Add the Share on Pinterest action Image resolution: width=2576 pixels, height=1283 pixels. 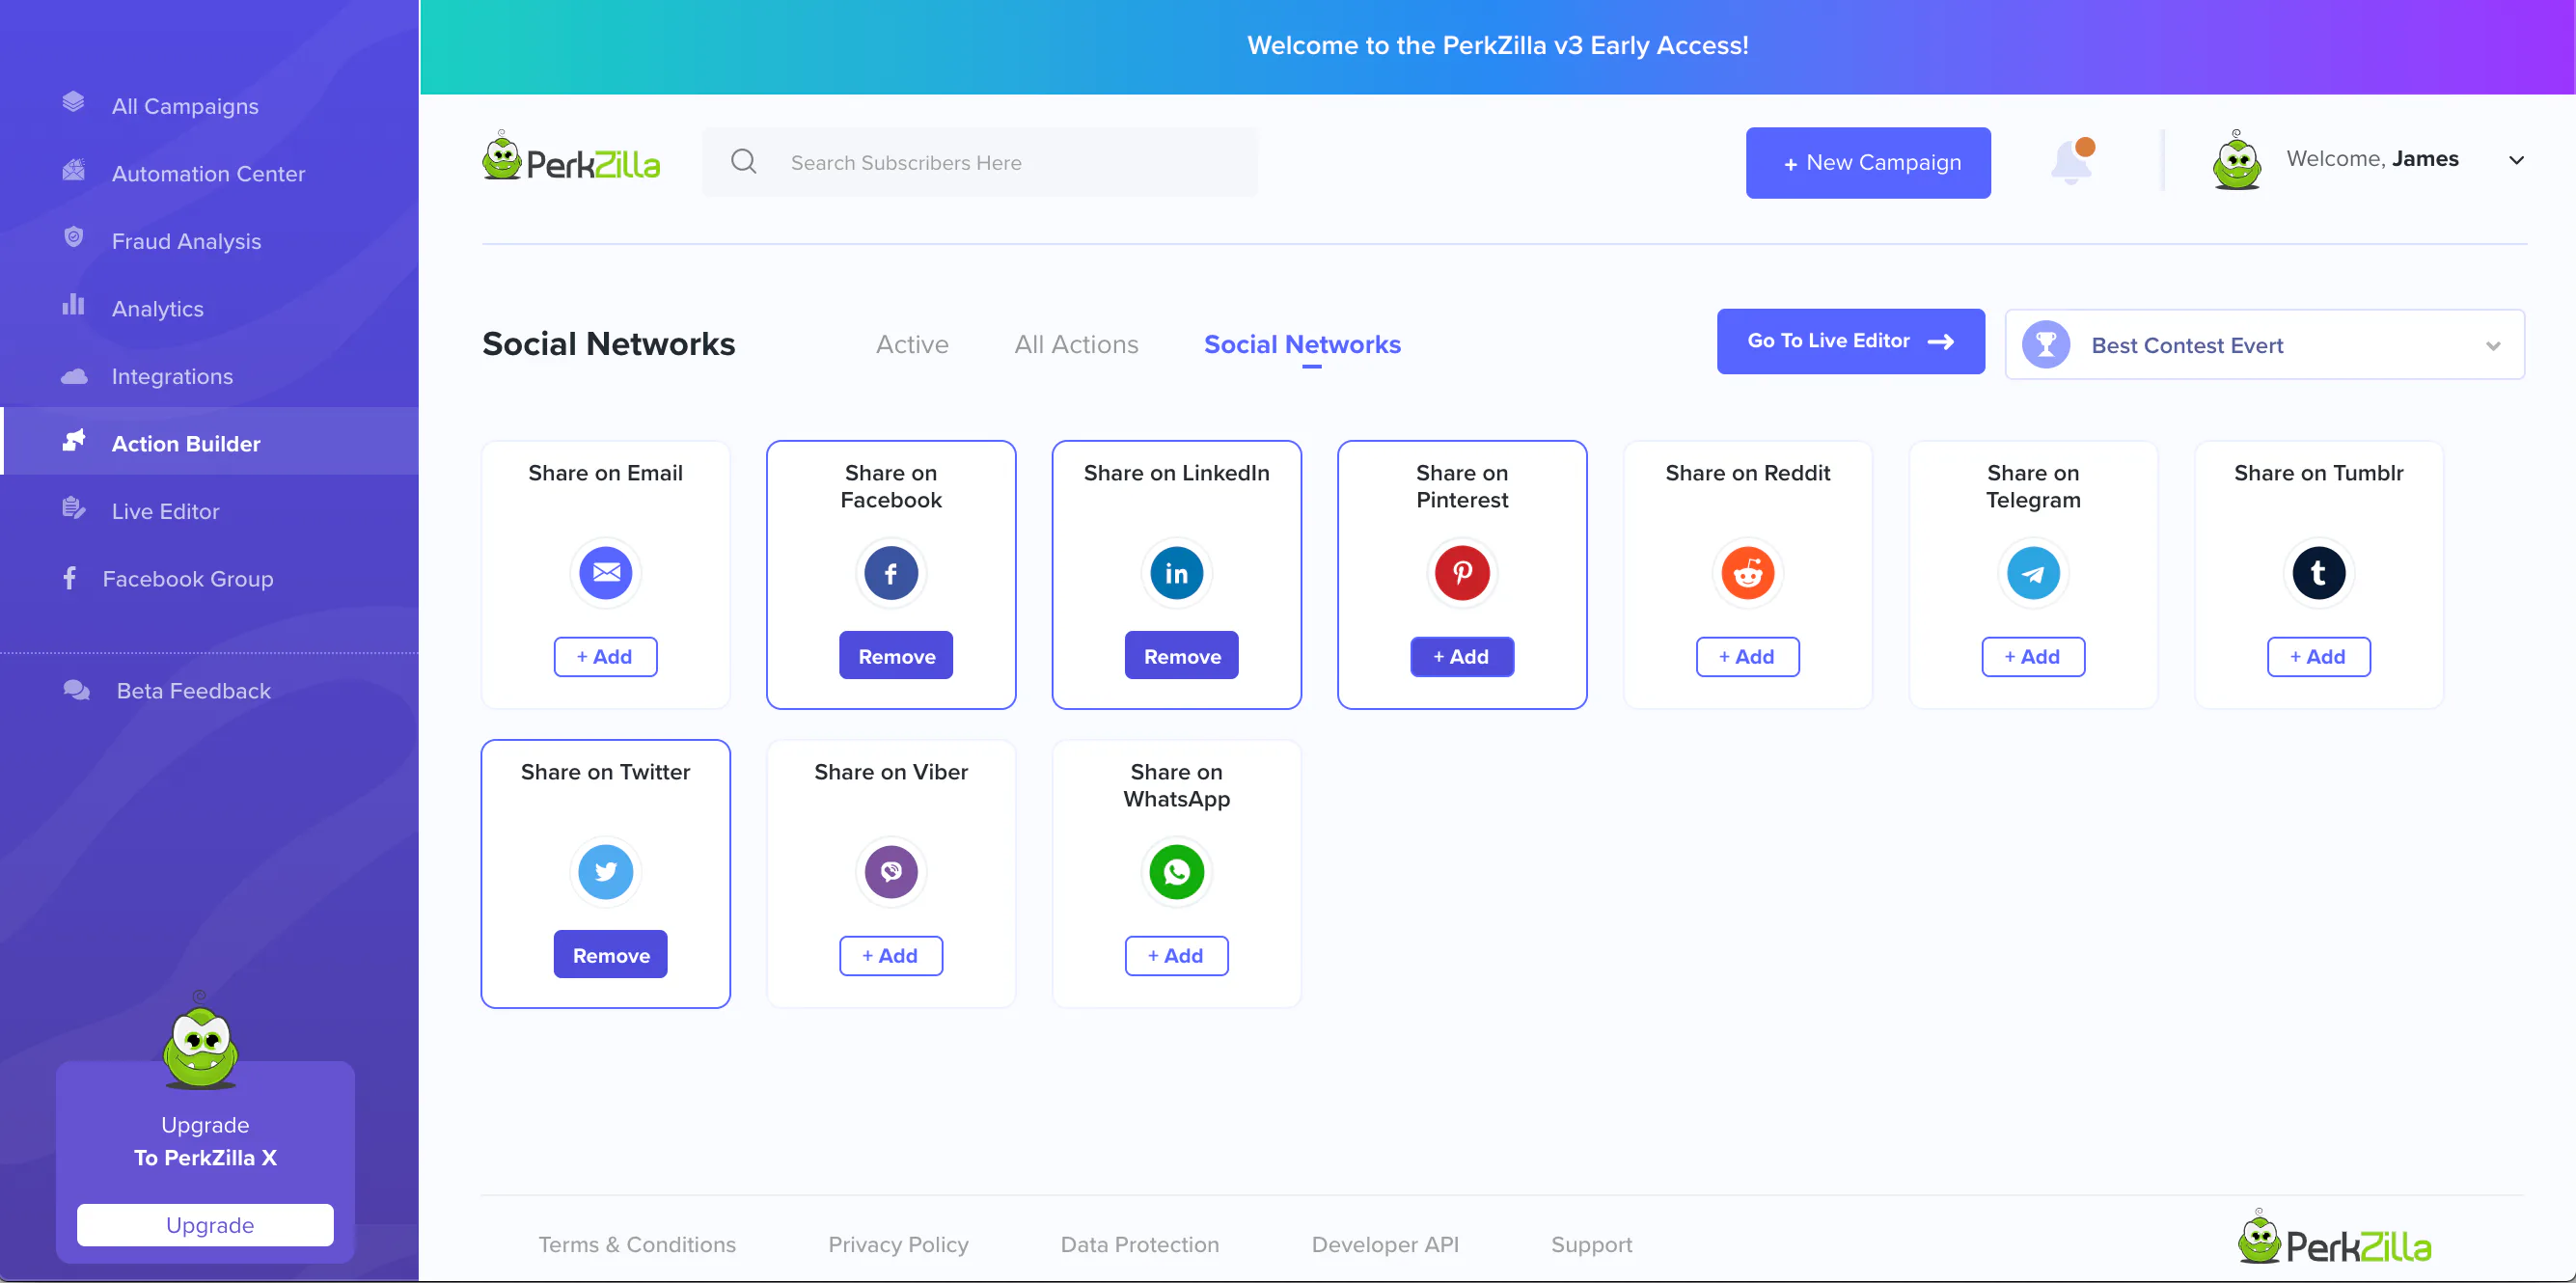coord(1461,656)
